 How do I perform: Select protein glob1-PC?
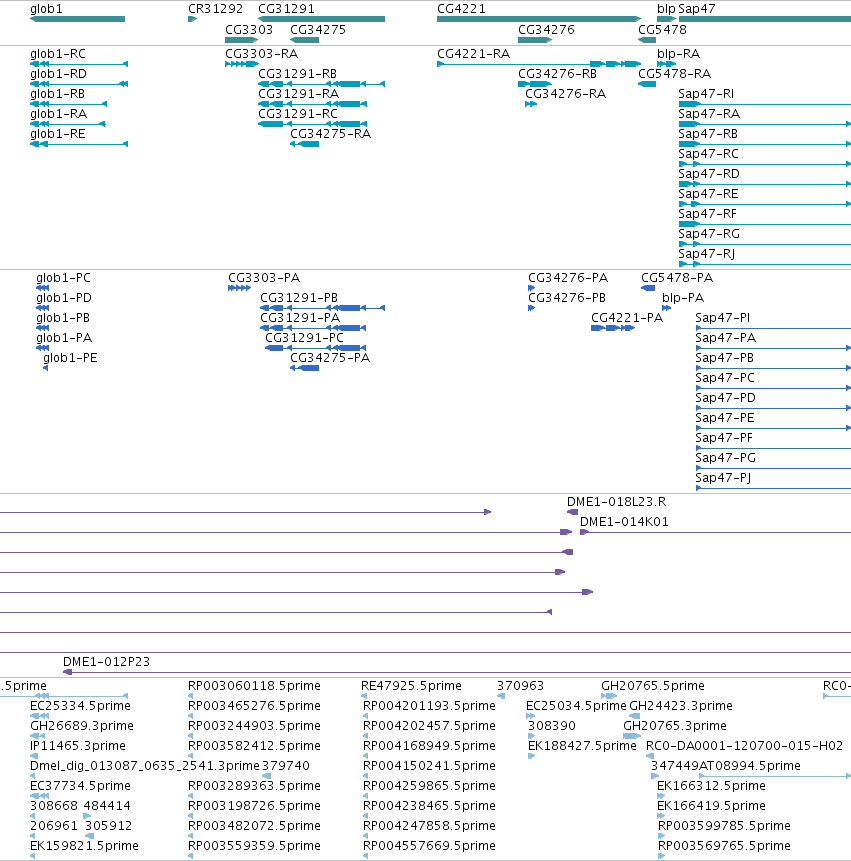coord(63,278)
